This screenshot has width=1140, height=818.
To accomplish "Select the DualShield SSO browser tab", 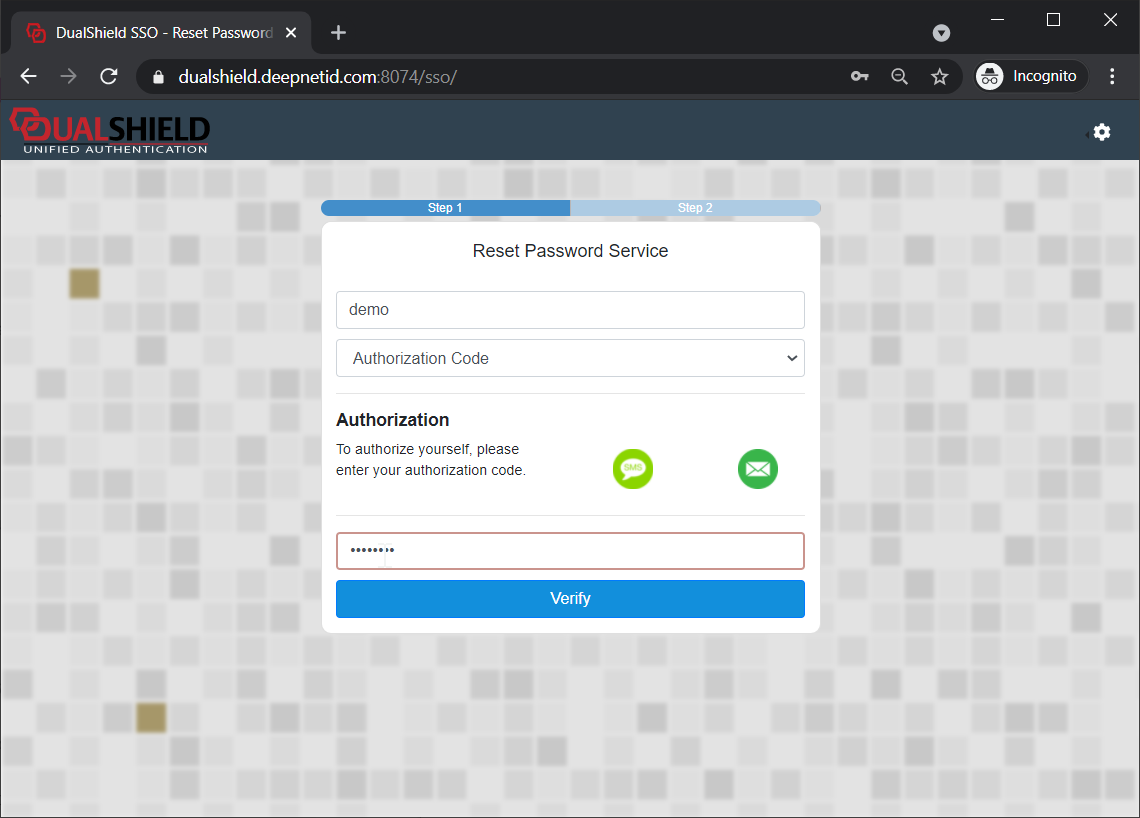I will pos(160,33).
